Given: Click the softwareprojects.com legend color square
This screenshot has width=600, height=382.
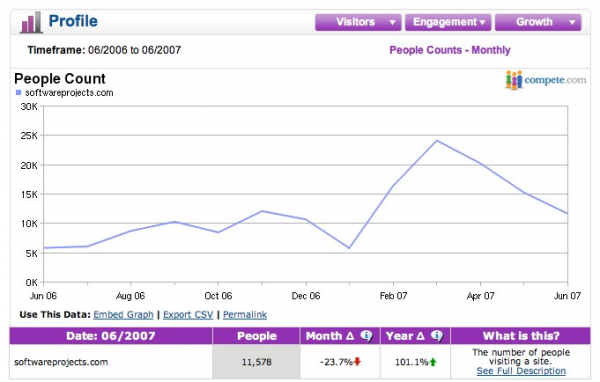Looking at the screenshot, I should (18, 93).
